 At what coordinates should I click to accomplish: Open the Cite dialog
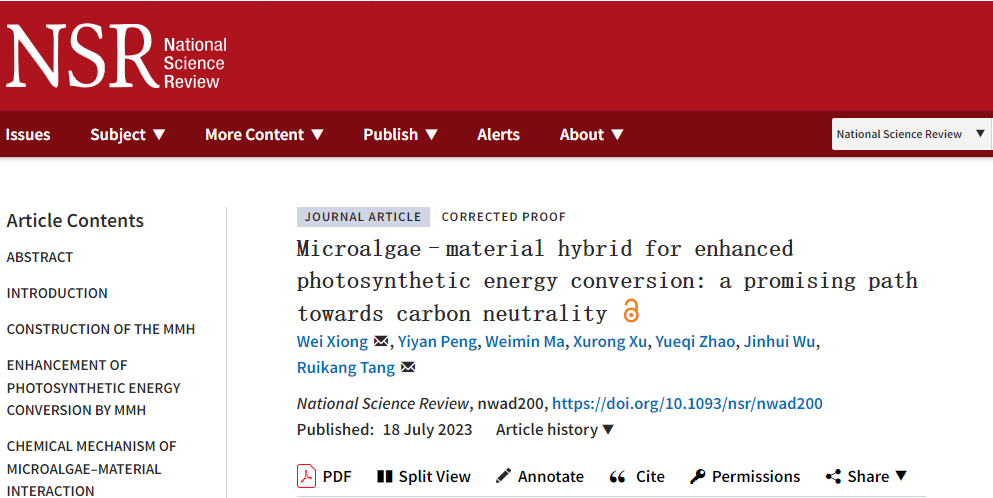click(x=637, y=476)
